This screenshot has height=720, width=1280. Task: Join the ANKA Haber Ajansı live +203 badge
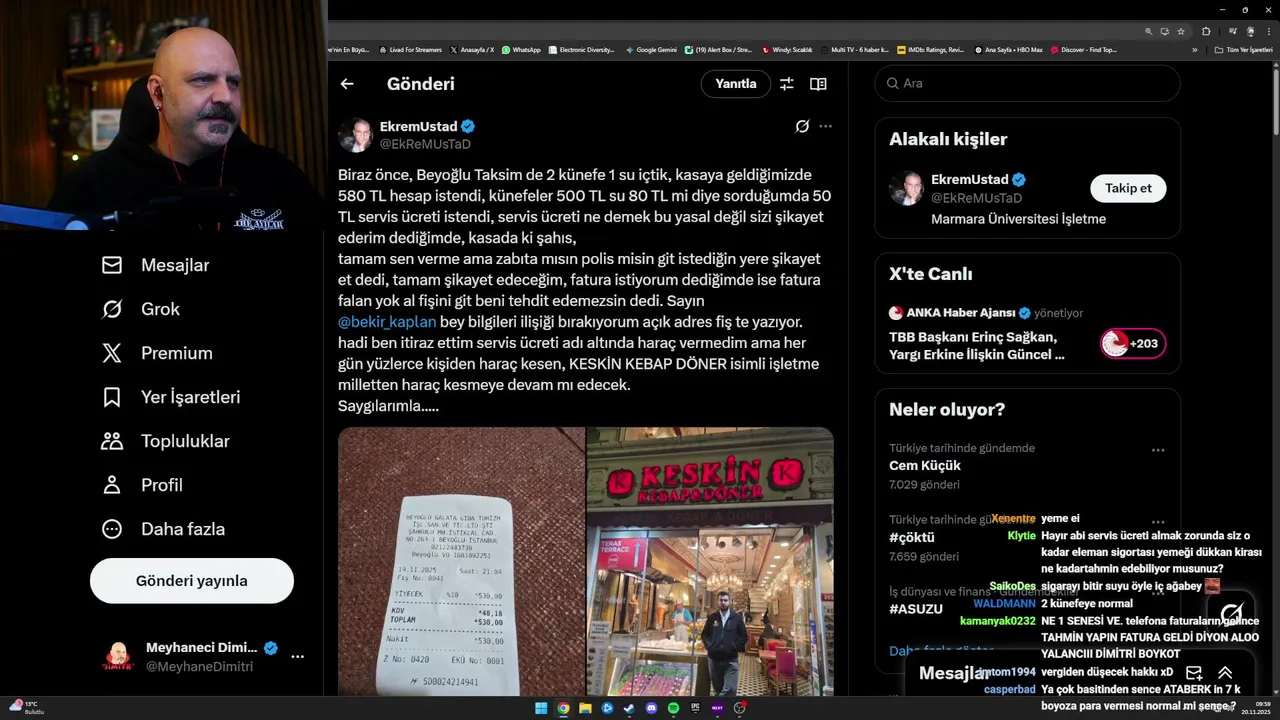pos(1133,344)
